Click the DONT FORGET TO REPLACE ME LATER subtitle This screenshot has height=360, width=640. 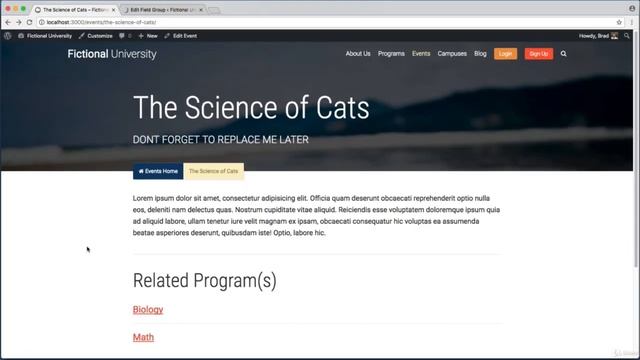tap(220, 140)
